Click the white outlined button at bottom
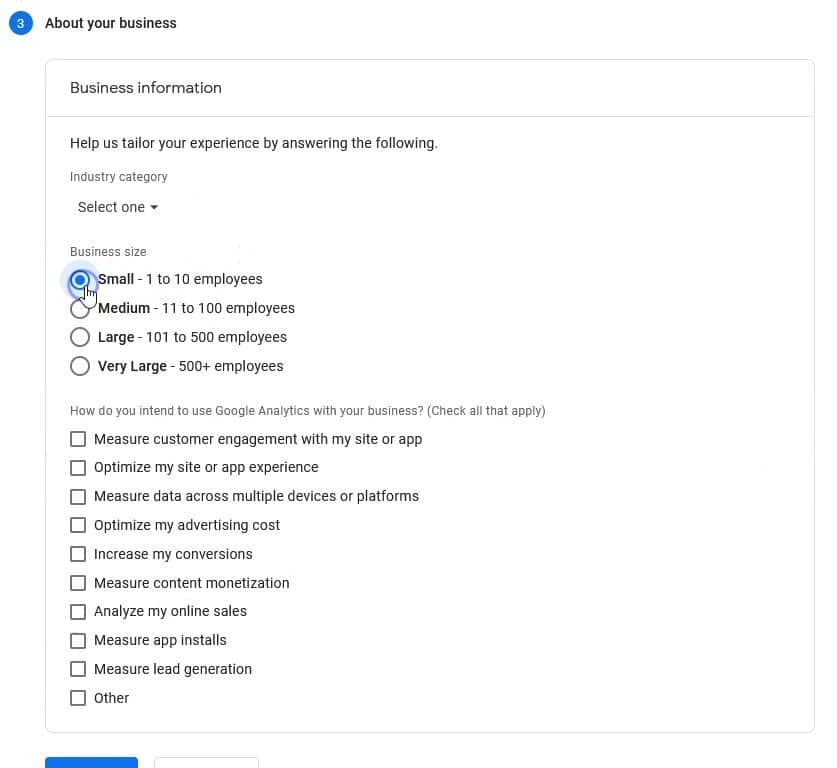The width and height of the screenshot is (837, 768). click(206, 763)
